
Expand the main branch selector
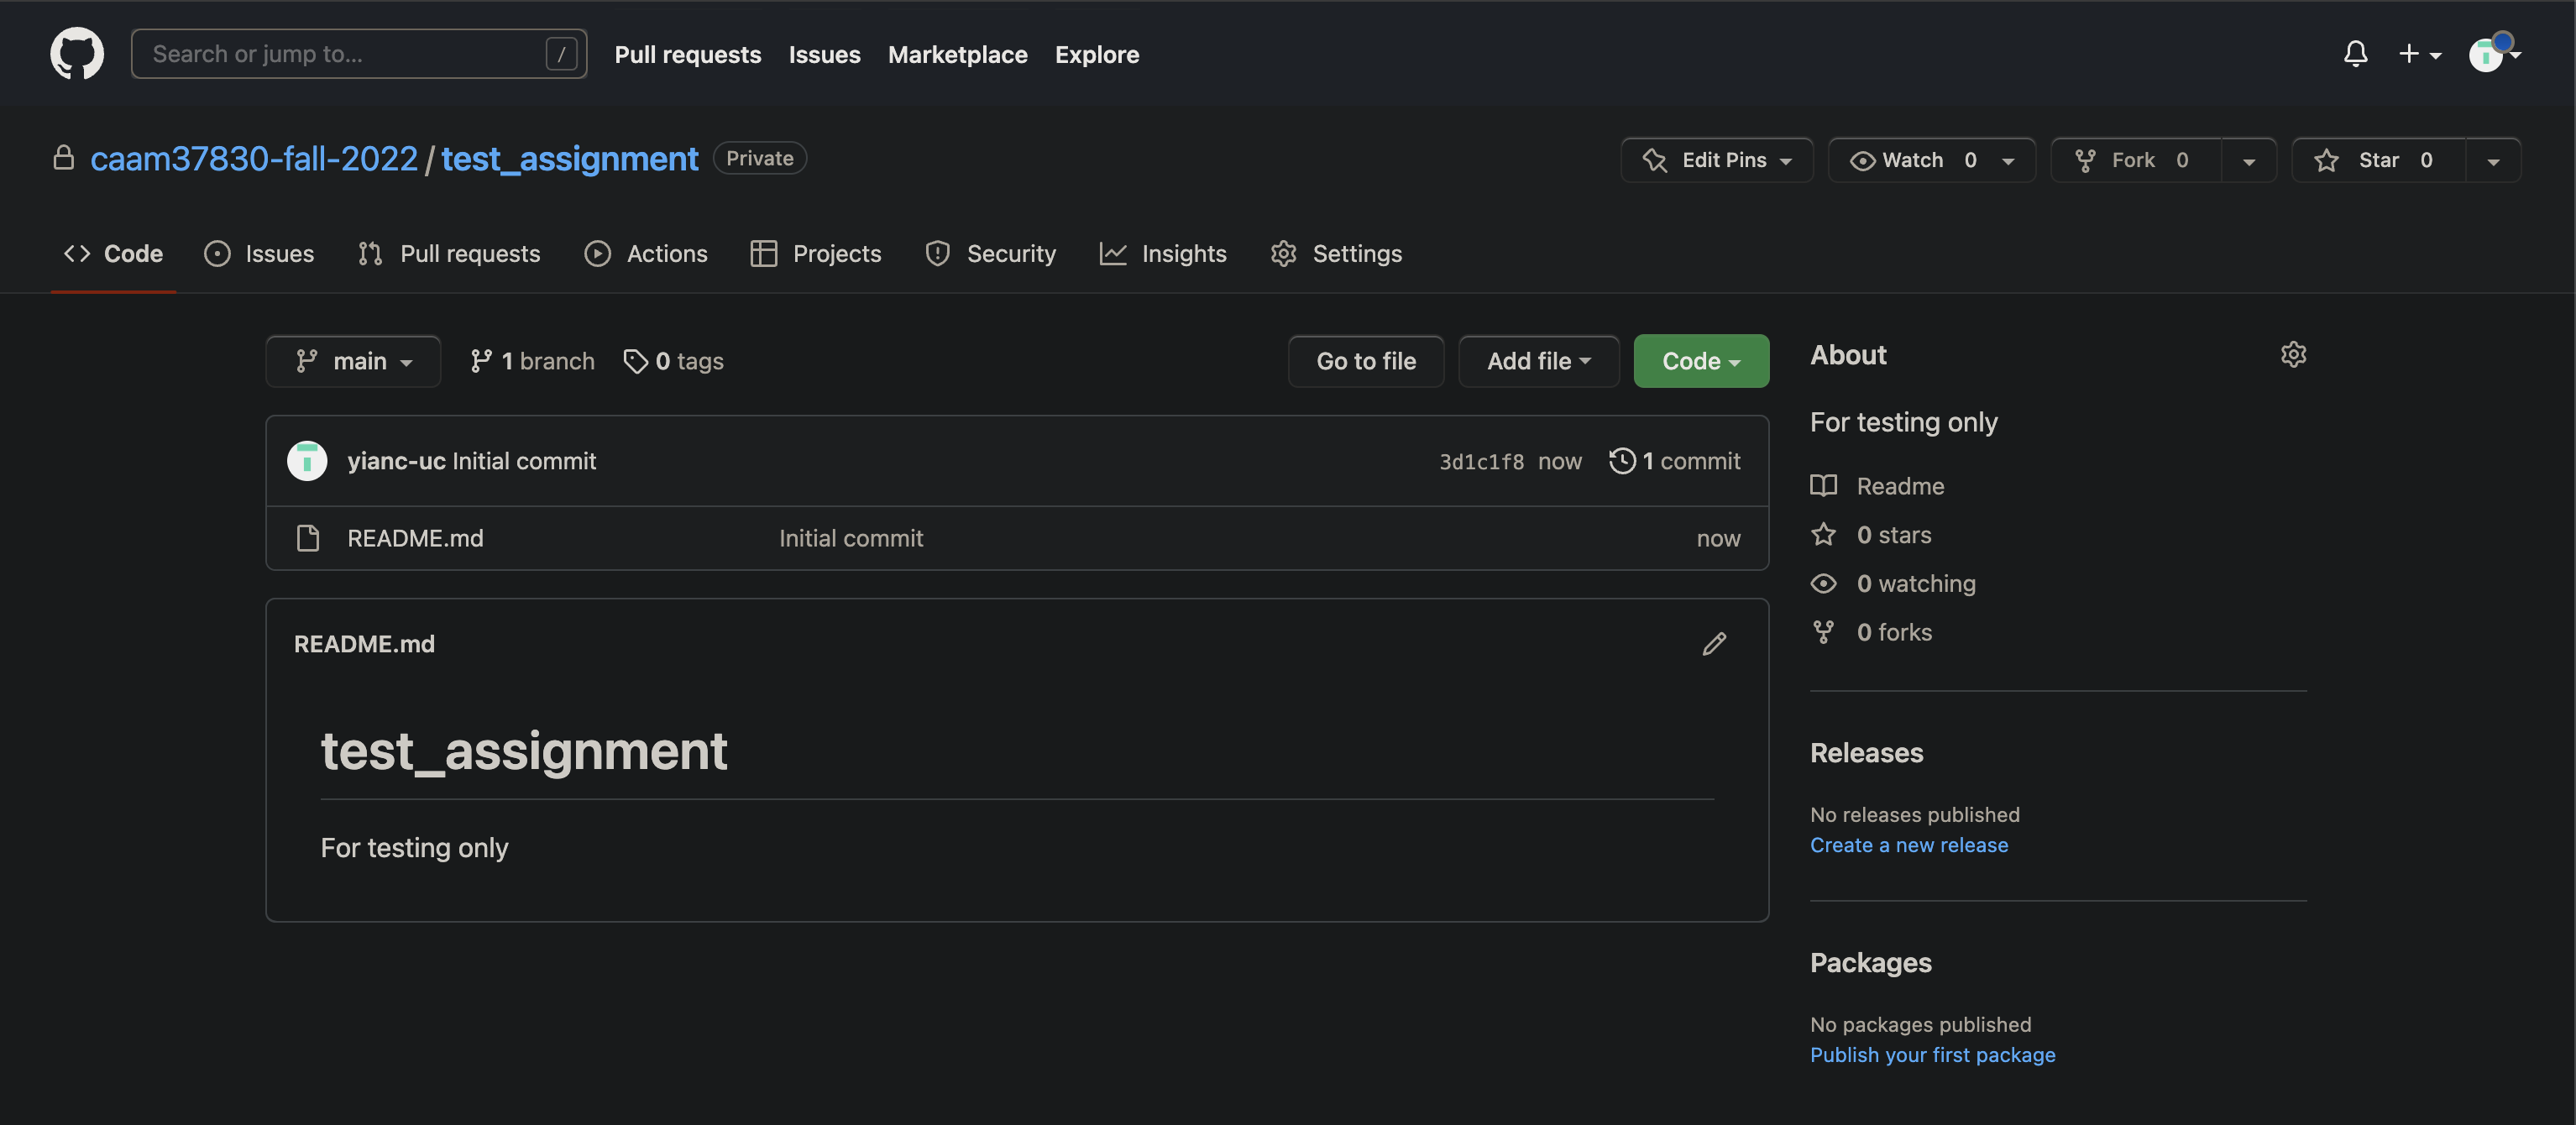(x=353, y=361)
